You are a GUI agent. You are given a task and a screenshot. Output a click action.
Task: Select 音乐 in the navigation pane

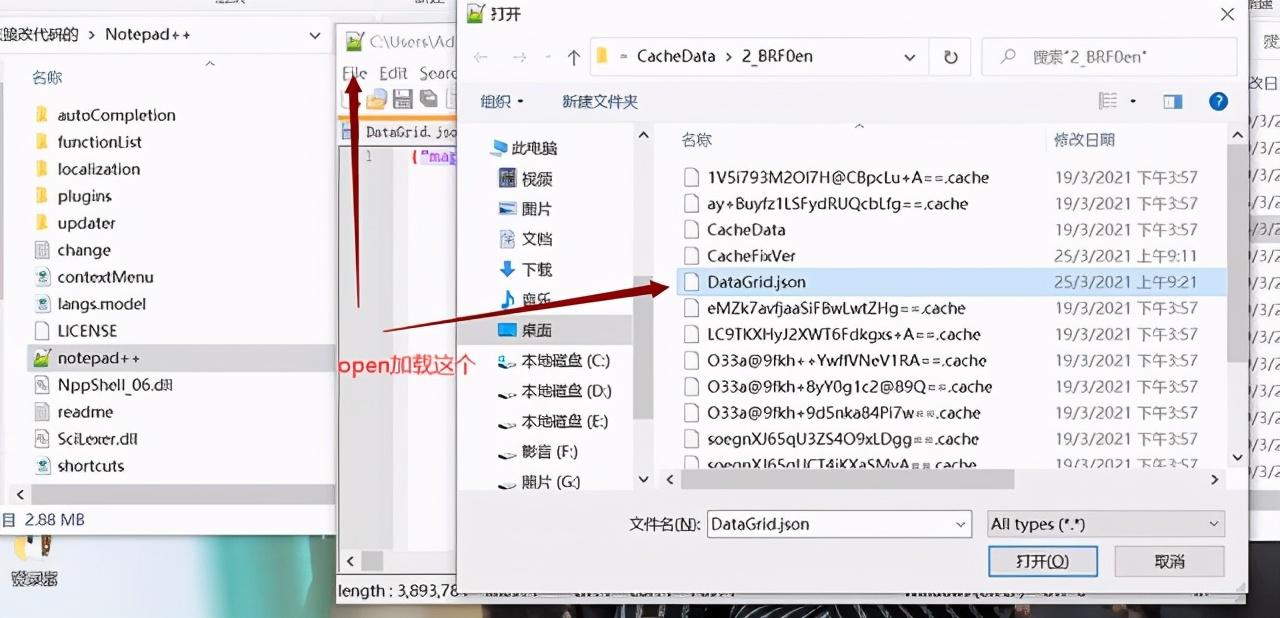[526, 299]
